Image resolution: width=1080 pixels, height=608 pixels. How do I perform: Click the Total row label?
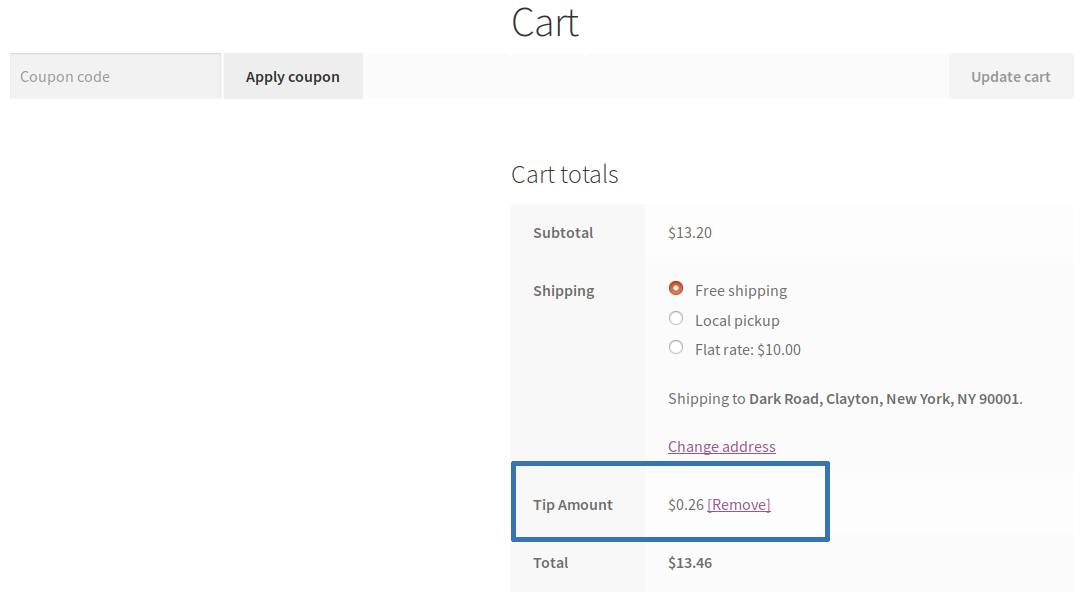pos(550,562)
